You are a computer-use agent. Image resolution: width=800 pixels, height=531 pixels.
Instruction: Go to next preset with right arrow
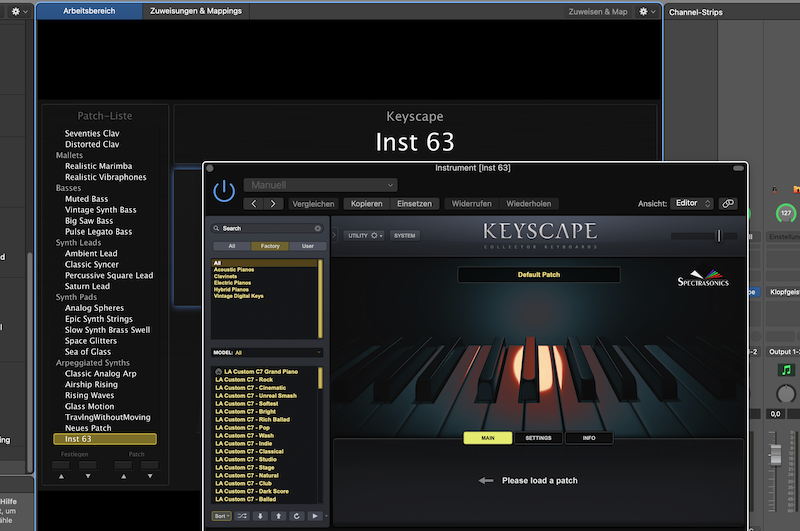coord(273,204)
